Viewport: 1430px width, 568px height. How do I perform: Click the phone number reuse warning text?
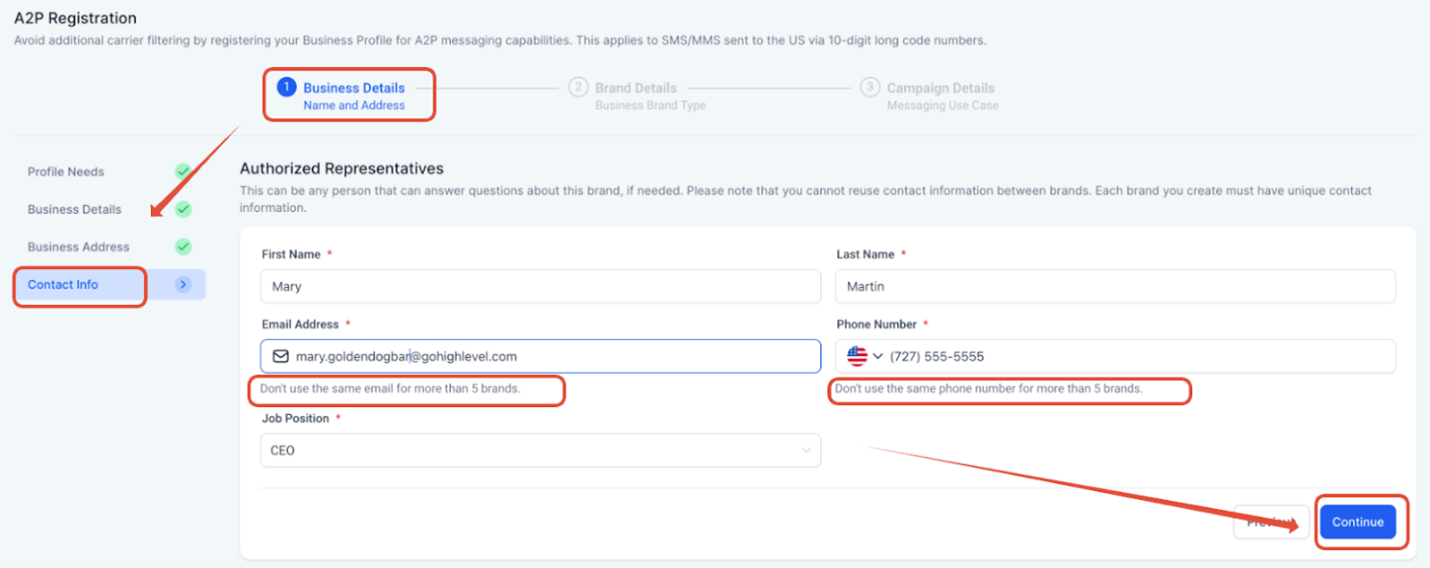[x=988, y=388]
